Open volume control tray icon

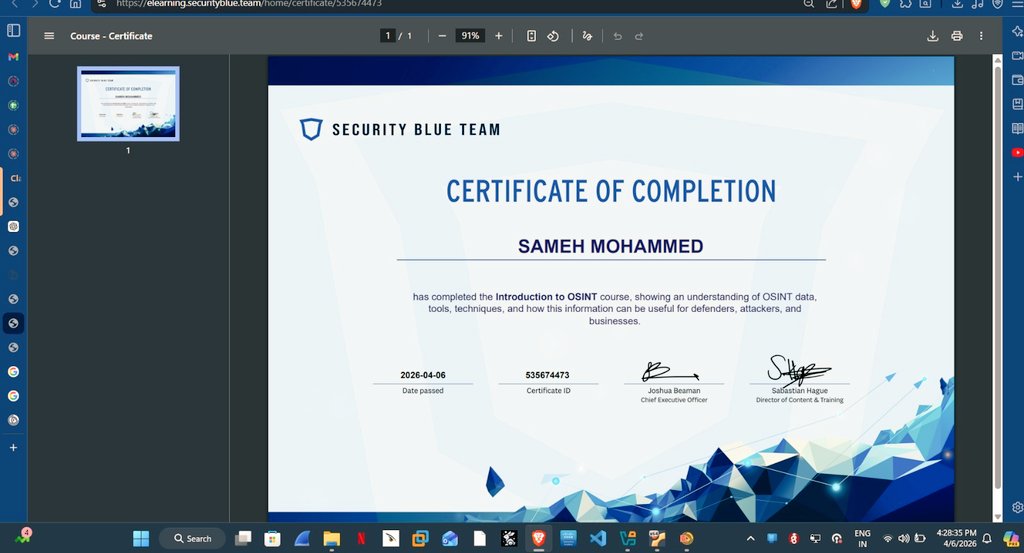coord(904,539)
